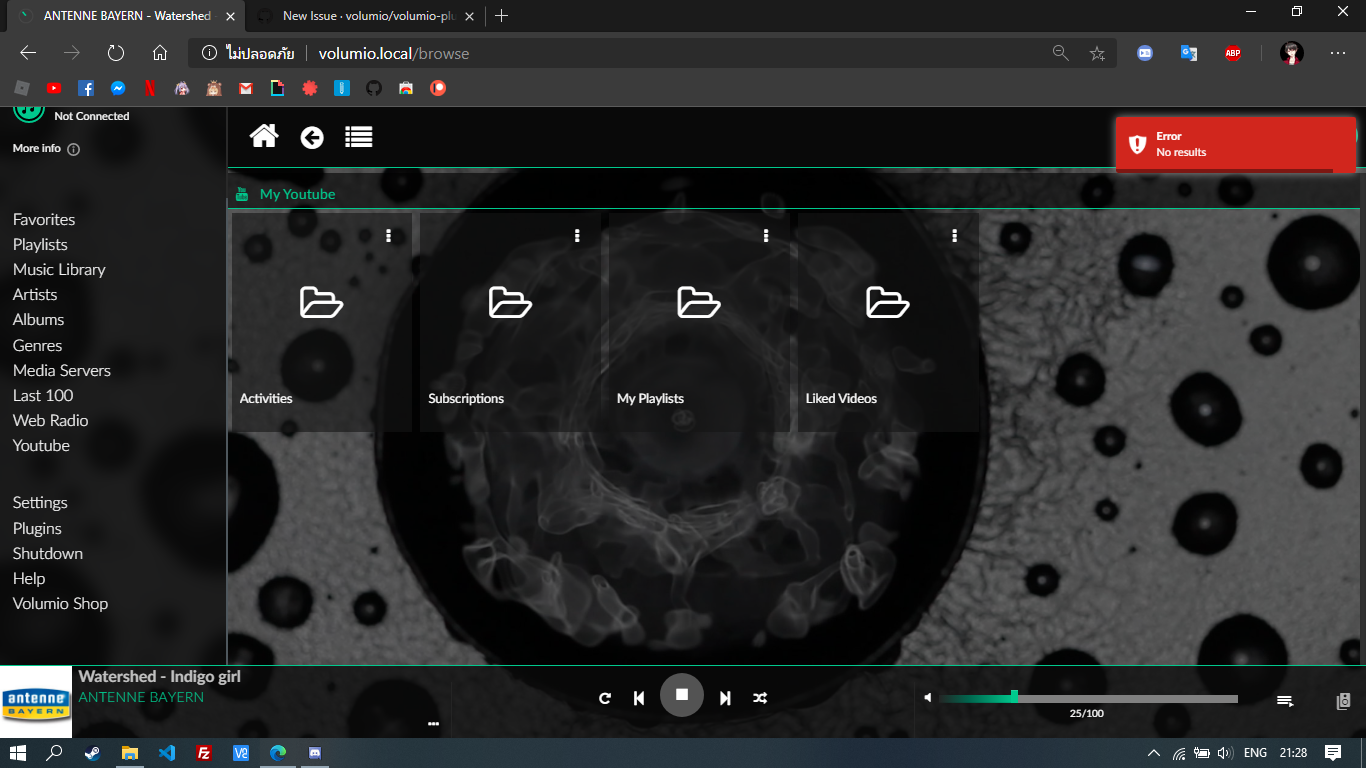The width and height of the screenshot is (1366, 768).
Task: Open the options menu for Liked Videos
Action: [x=953, y=236]
